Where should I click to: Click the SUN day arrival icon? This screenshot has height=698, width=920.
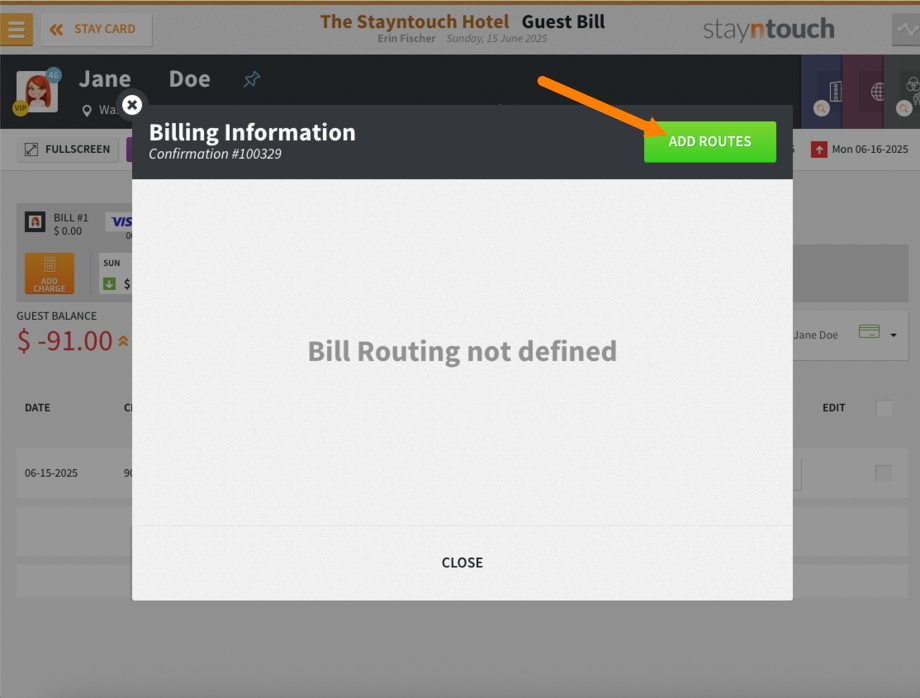109,284
